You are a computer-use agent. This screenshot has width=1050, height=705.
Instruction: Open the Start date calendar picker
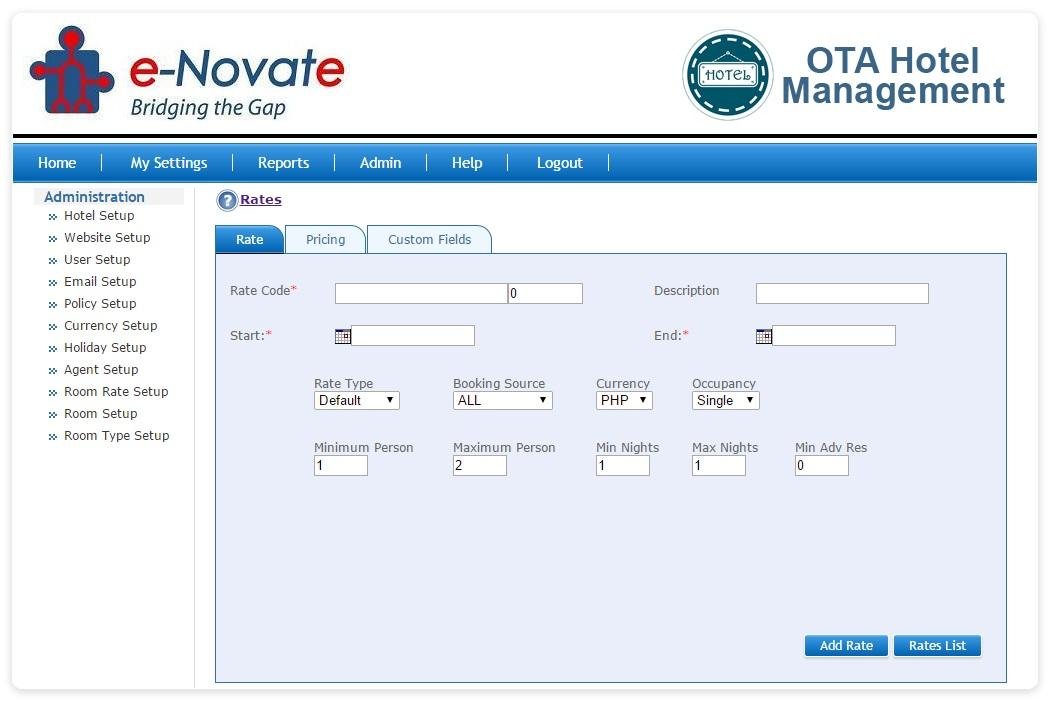coord(345,335)
